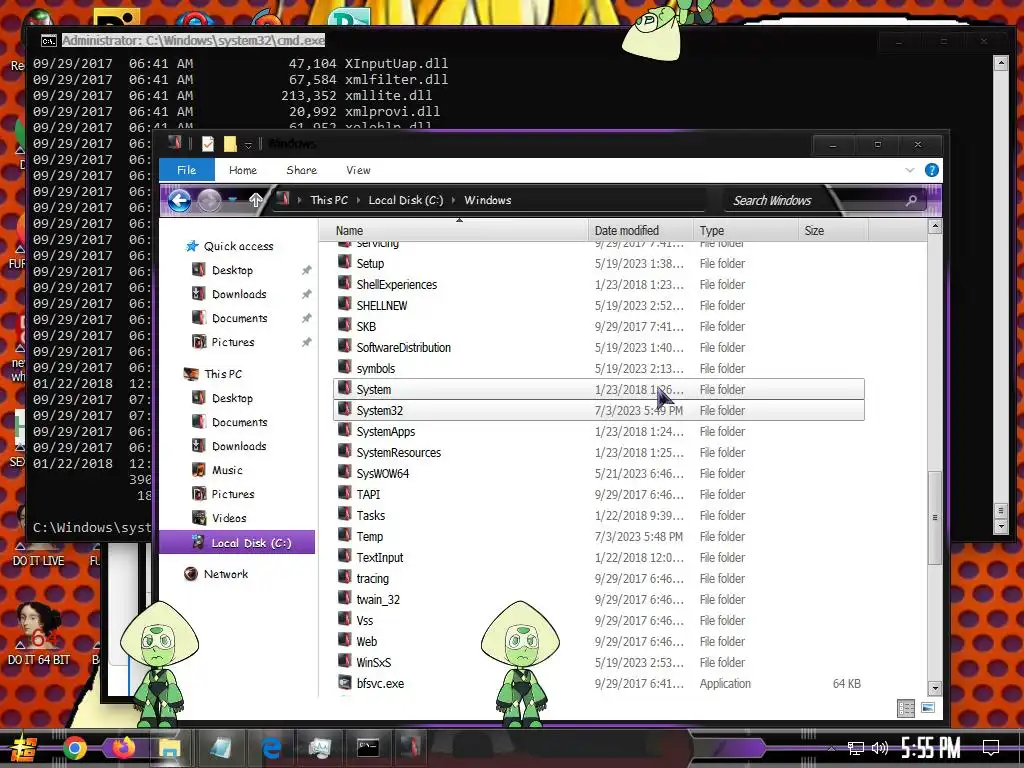Select the ShellExperiences folder icon
This screenshot has width=1024, height=768.
[345, 283]
